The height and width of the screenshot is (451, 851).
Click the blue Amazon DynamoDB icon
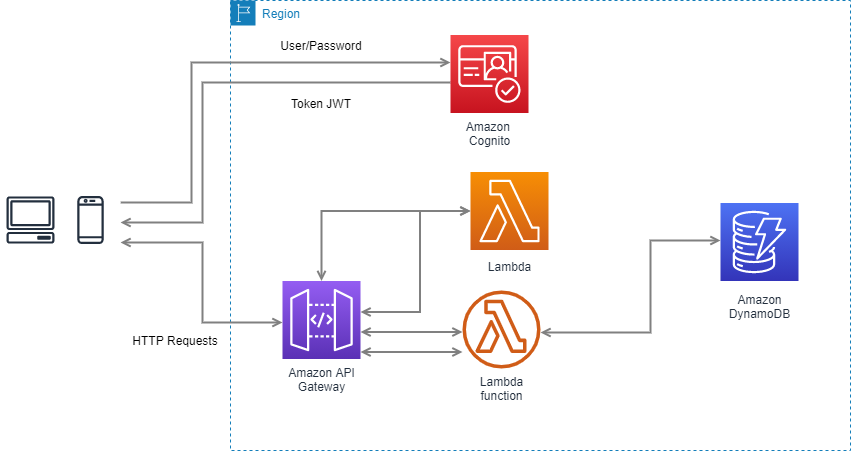point(759,243)
